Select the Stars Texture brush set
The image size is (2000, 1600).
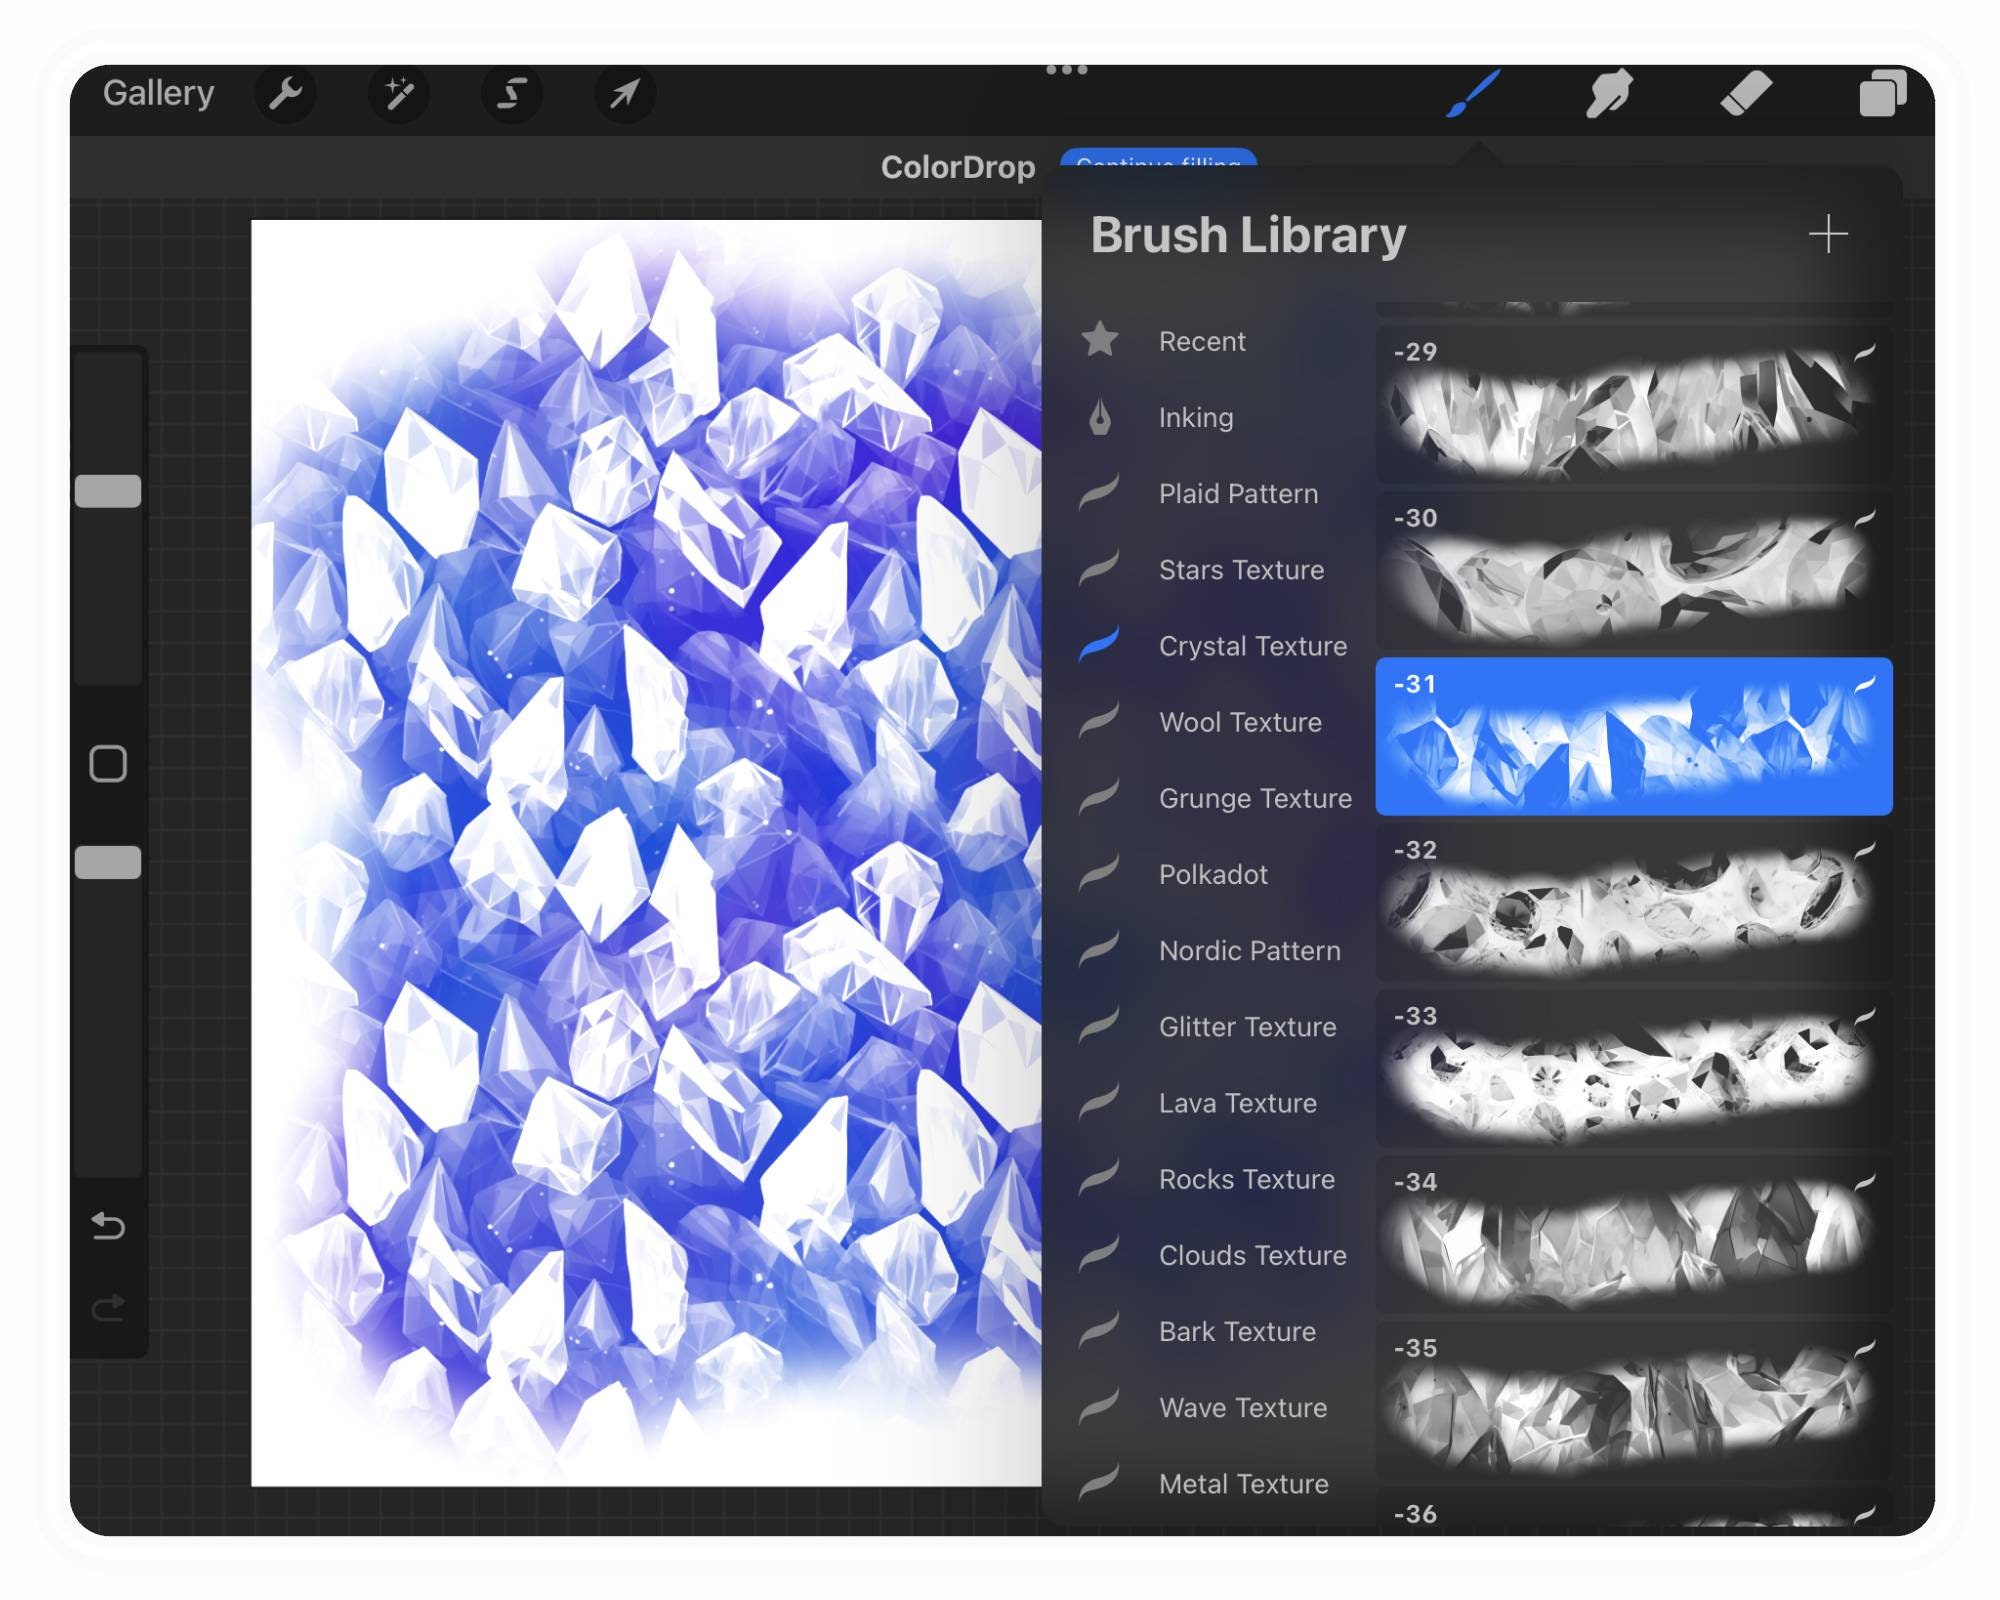point(1215,570)
